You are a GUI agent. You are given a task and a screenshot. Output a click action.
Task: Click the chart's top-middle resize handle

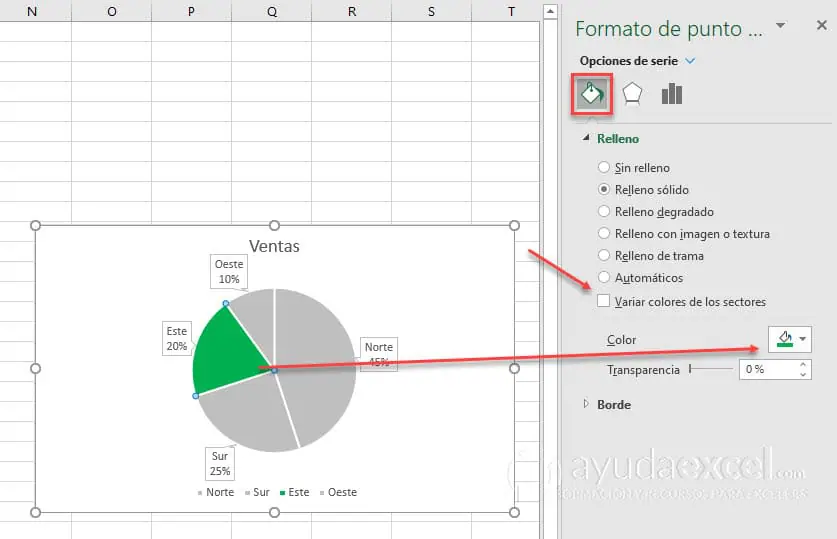tap(274, 225)
